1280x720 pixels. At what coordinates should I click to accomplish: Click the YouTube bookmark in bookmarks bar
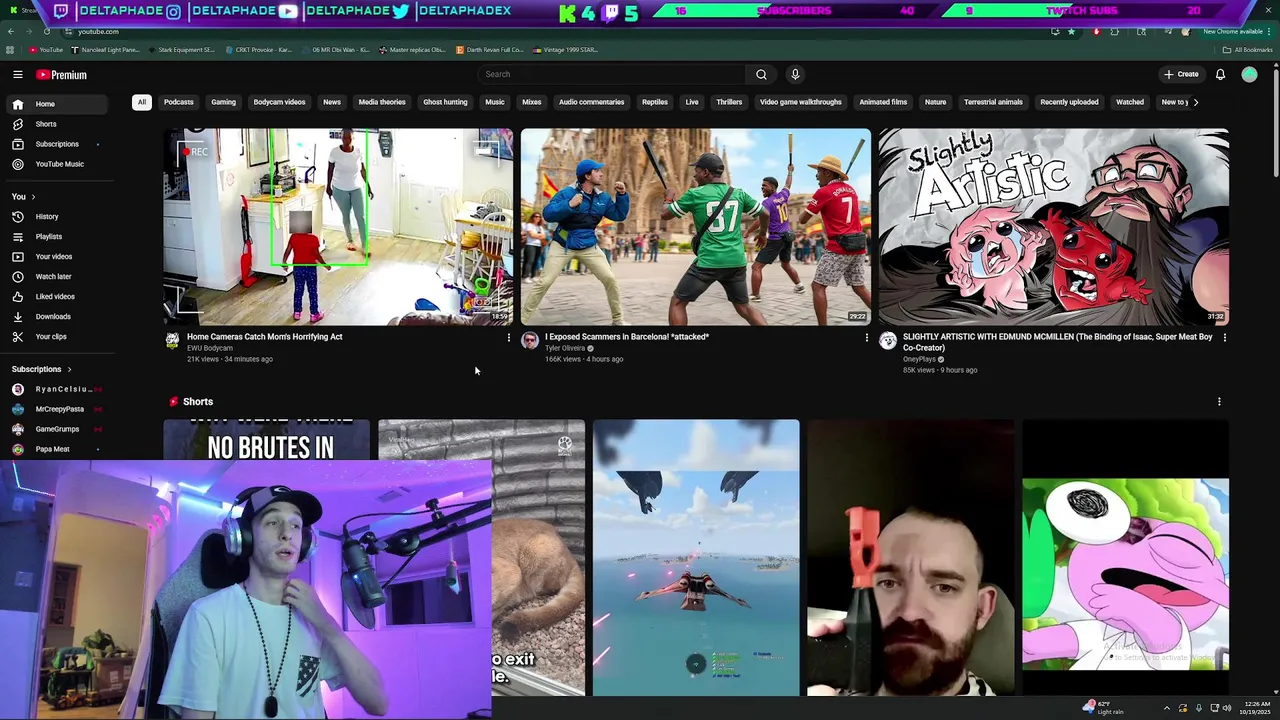click(46, 50)
